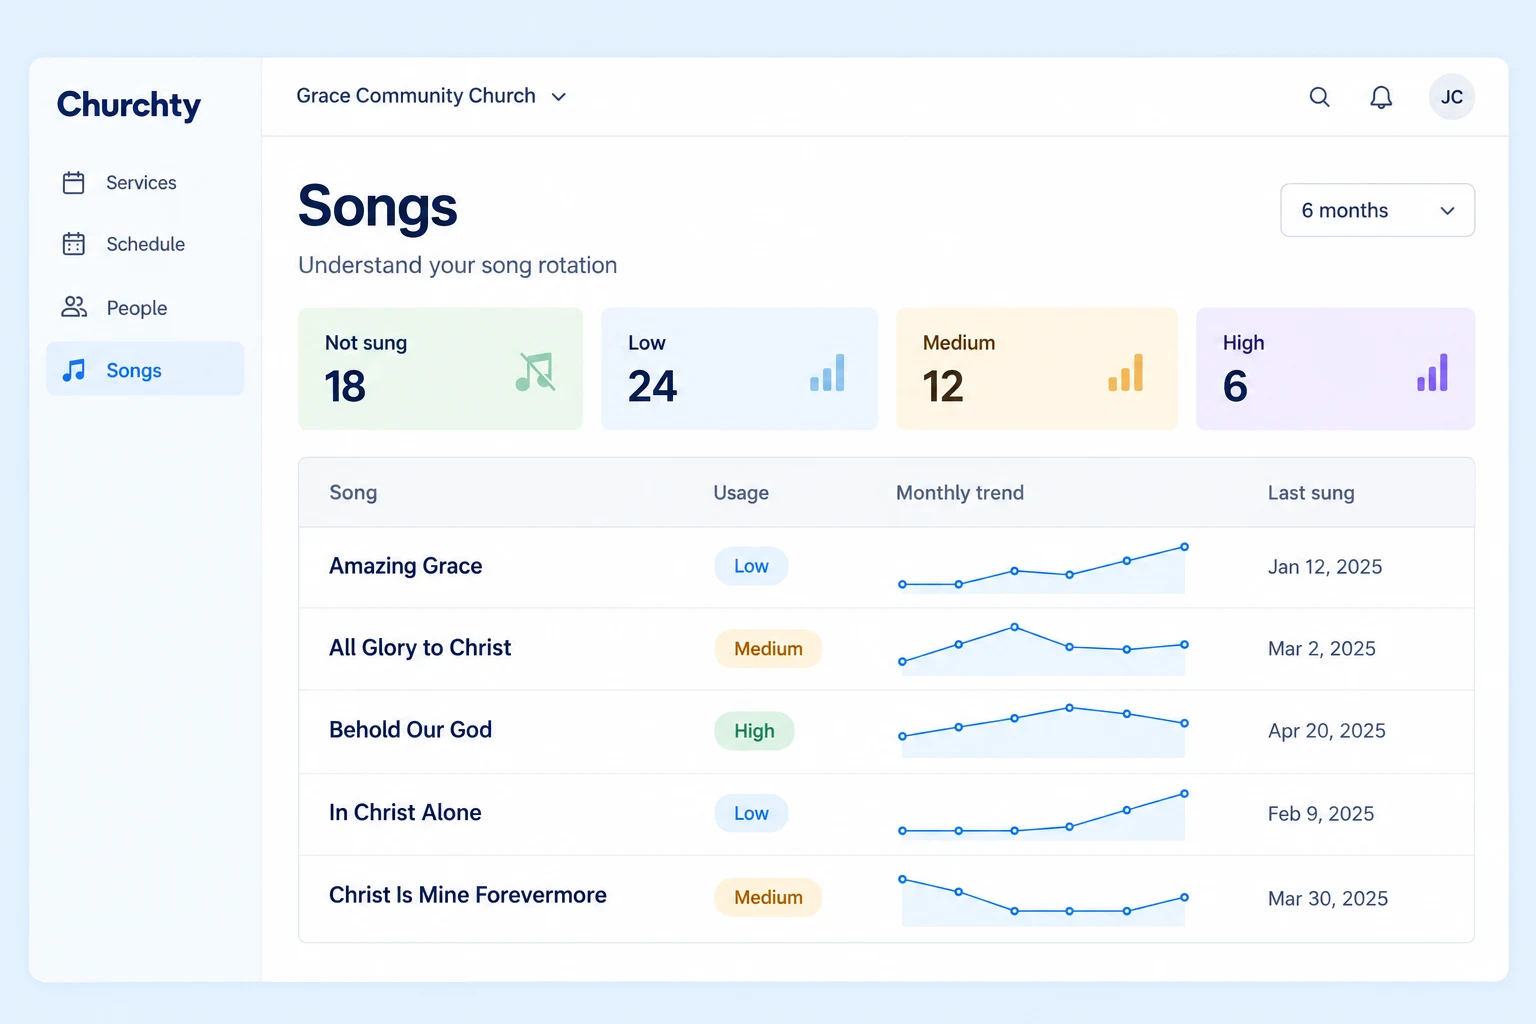Click the High card bar chart icon
The image size is (1536, 1024).
coord(1432,372)
